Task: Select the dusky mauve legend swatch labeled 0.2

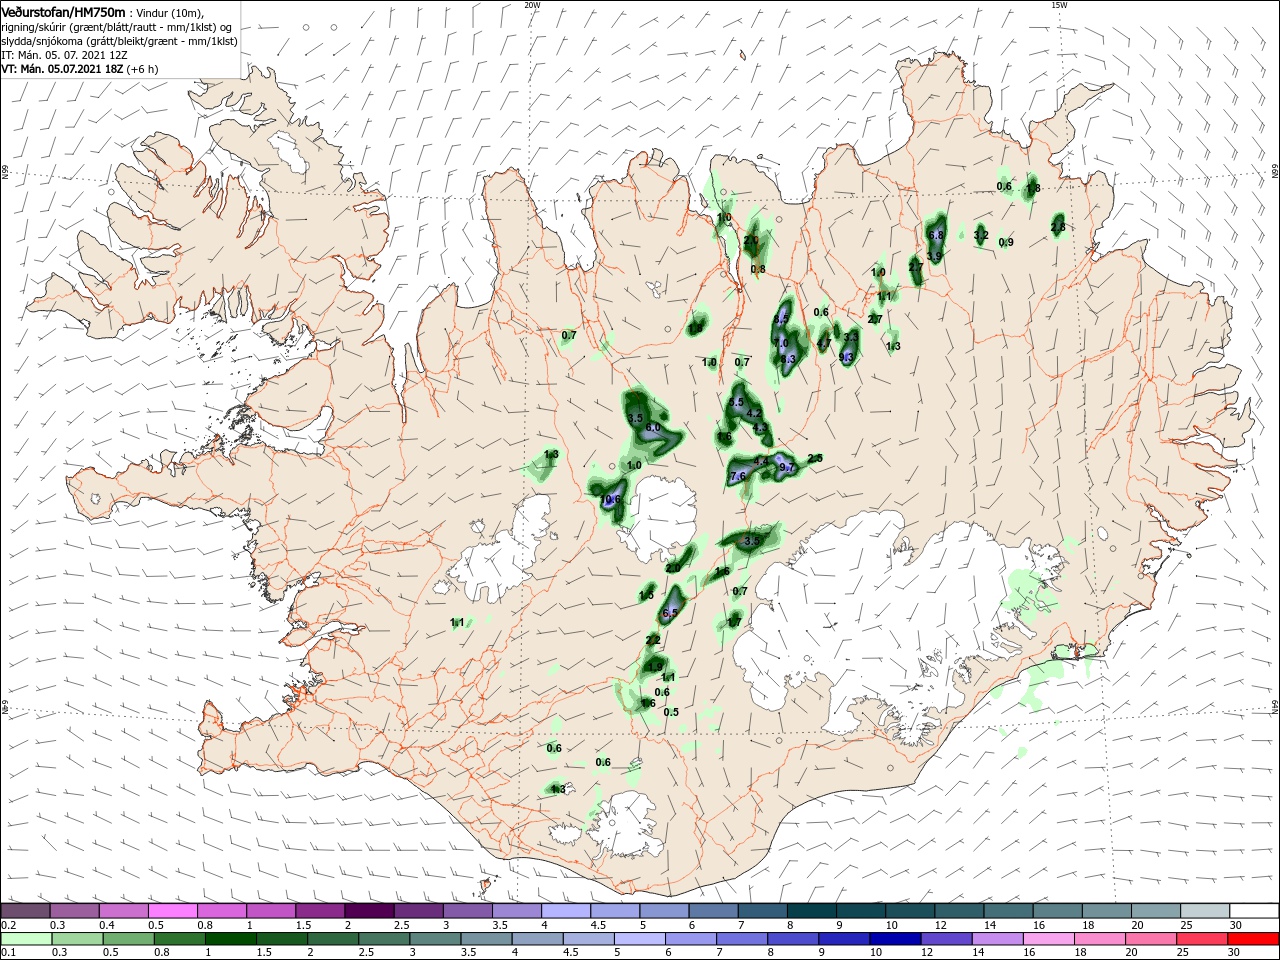Action: pos(26,911)
